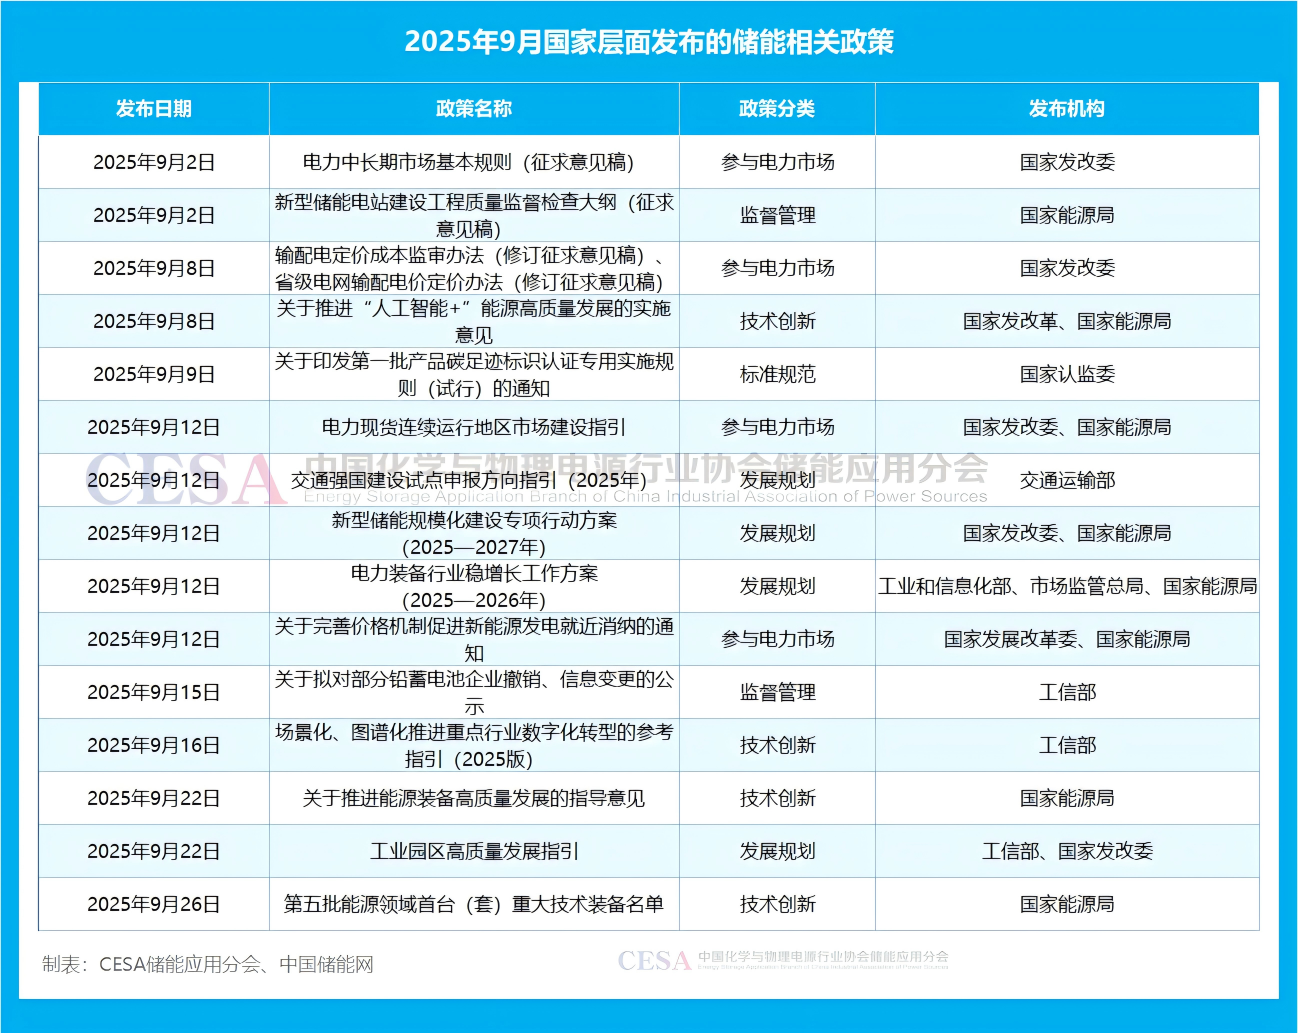Click the title 2025年9月国家层面发布的储能相关政策
Image resolution: width=1298 pixels, height=1033 pixels.
tap(649, 42)
